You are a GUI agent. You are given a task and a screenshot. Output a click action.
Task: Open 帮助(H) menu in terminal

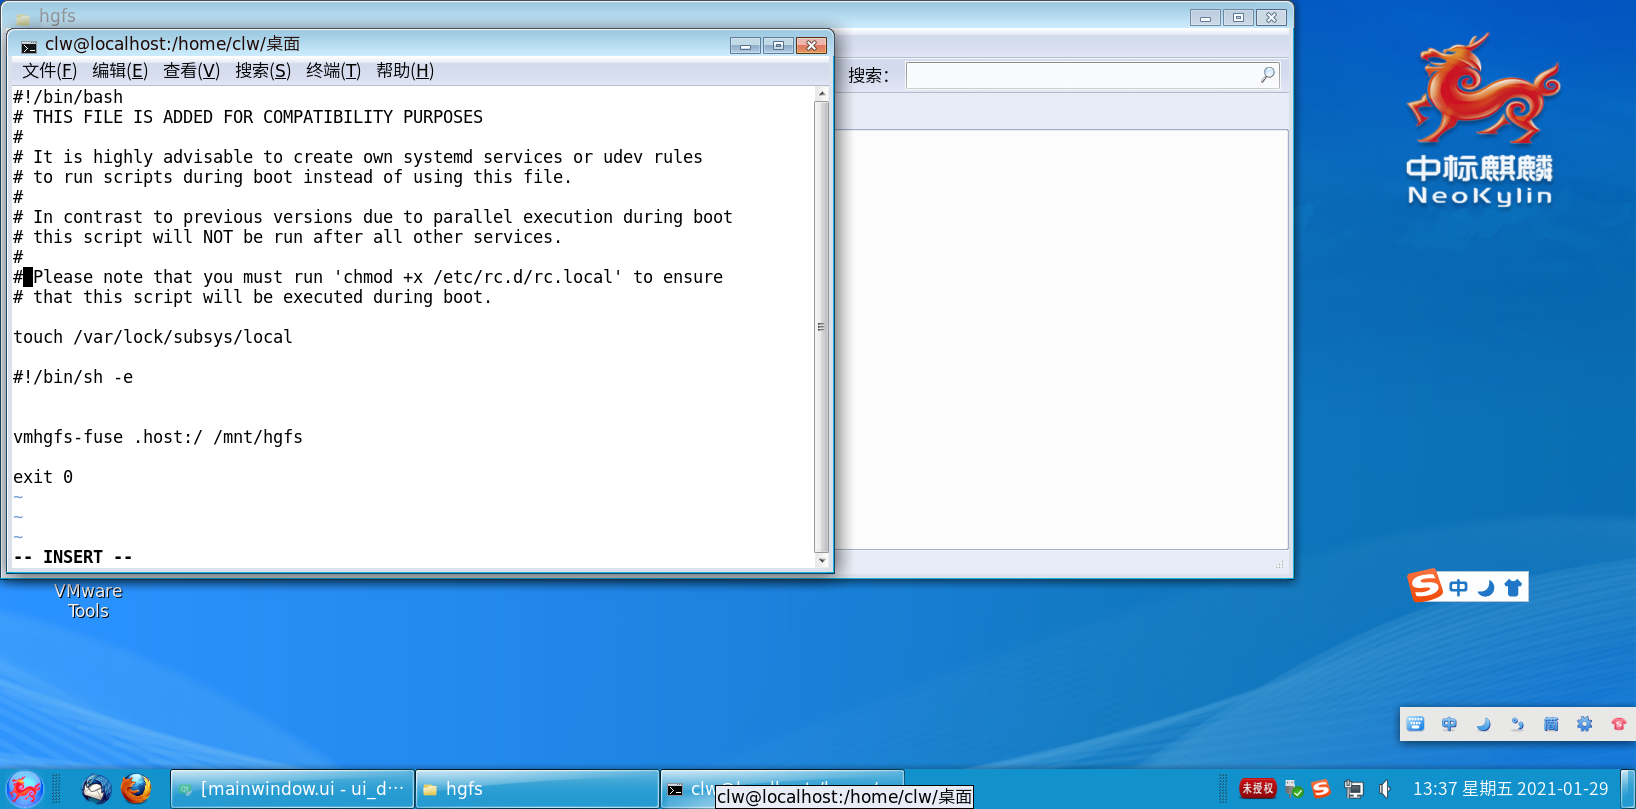405,71
